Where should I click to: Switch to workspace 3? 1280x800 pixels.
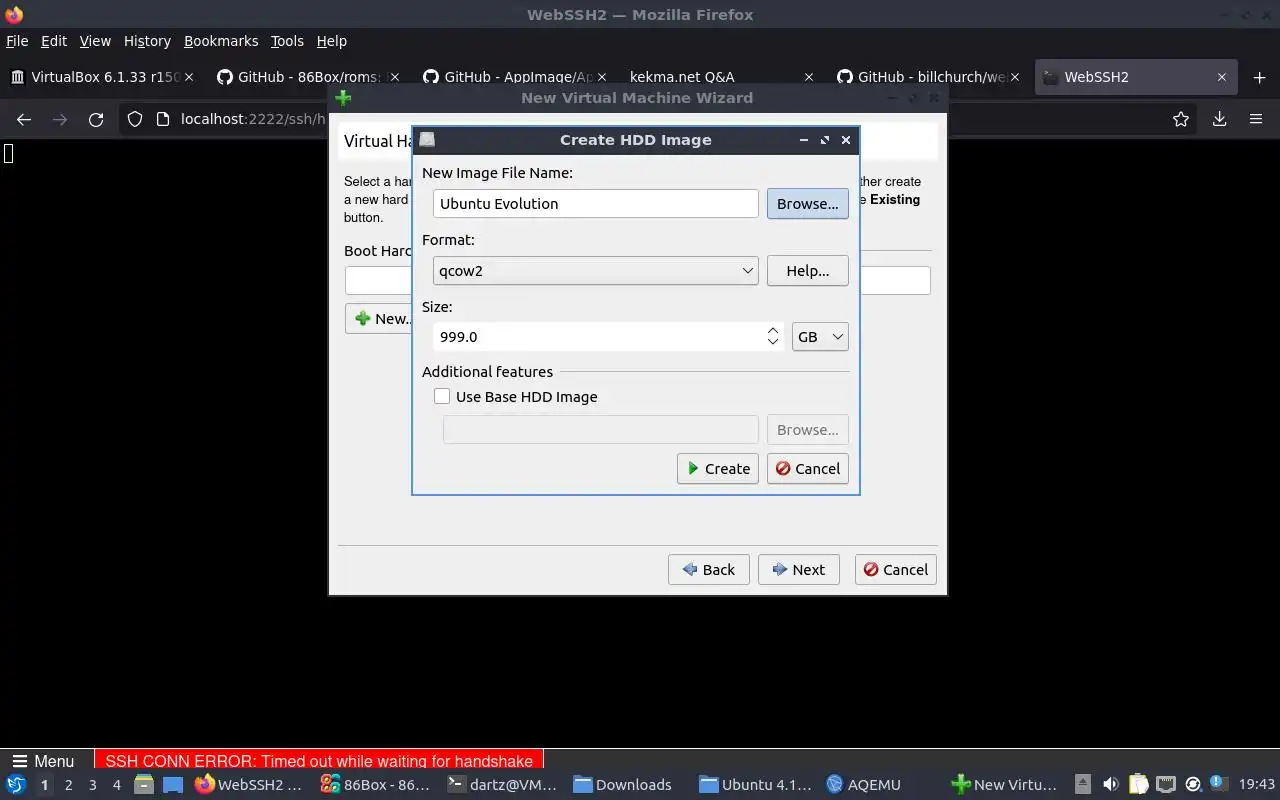tap(93, 785)
